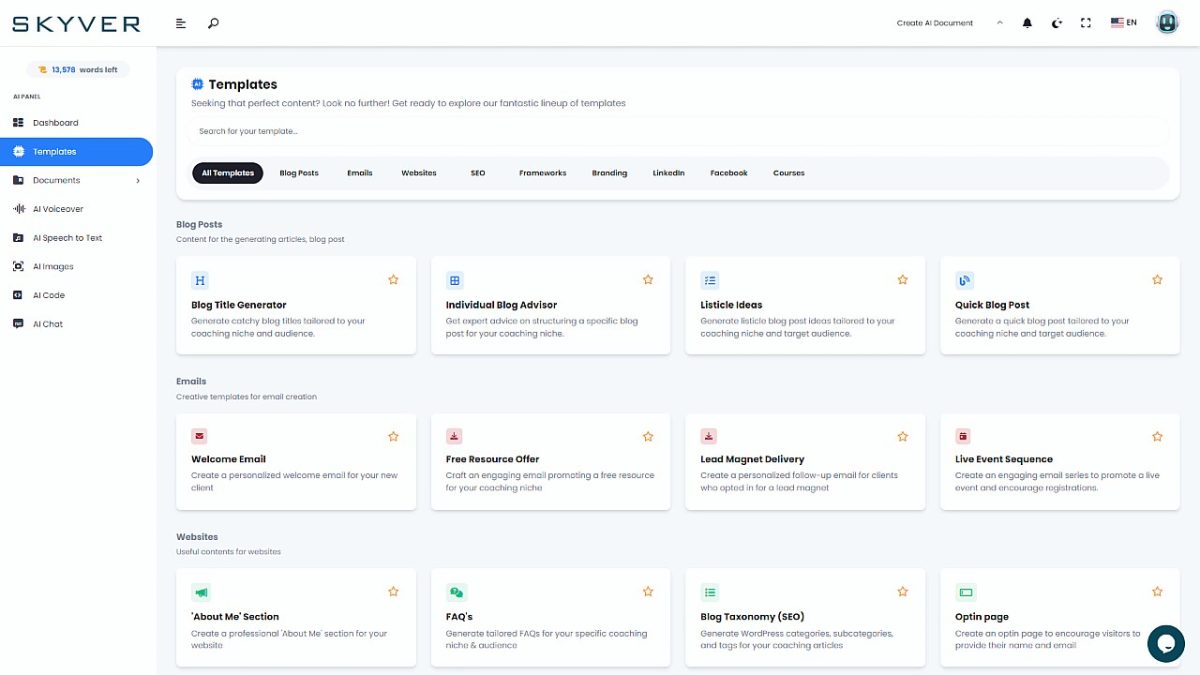This screenshot has width=1200, height=675.
Task: Expand the Documents submenu chevron
Action: (x=138, y=181)
